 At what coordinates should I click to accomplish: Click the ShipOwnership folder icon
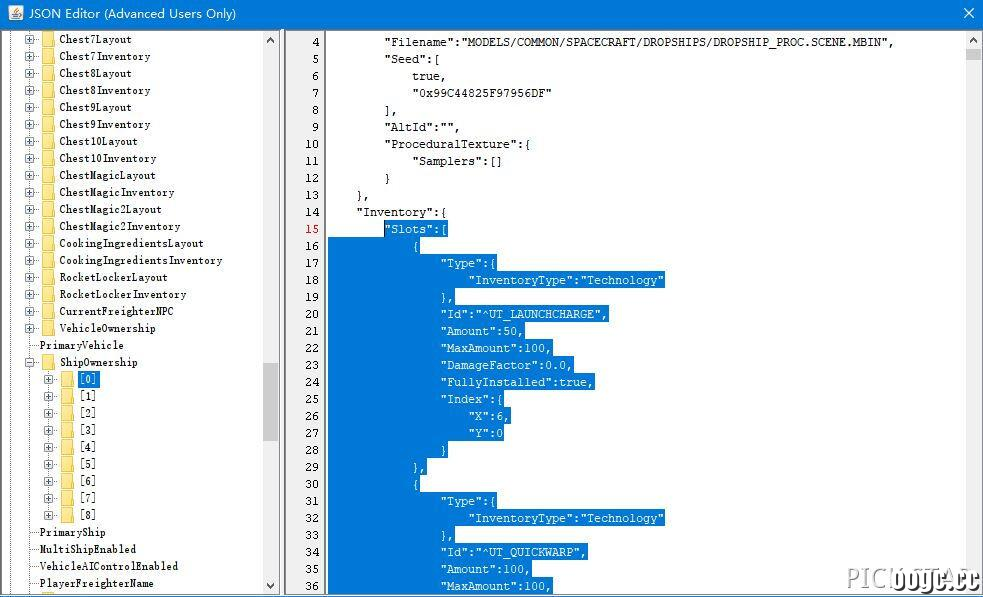tap(48, 362)
